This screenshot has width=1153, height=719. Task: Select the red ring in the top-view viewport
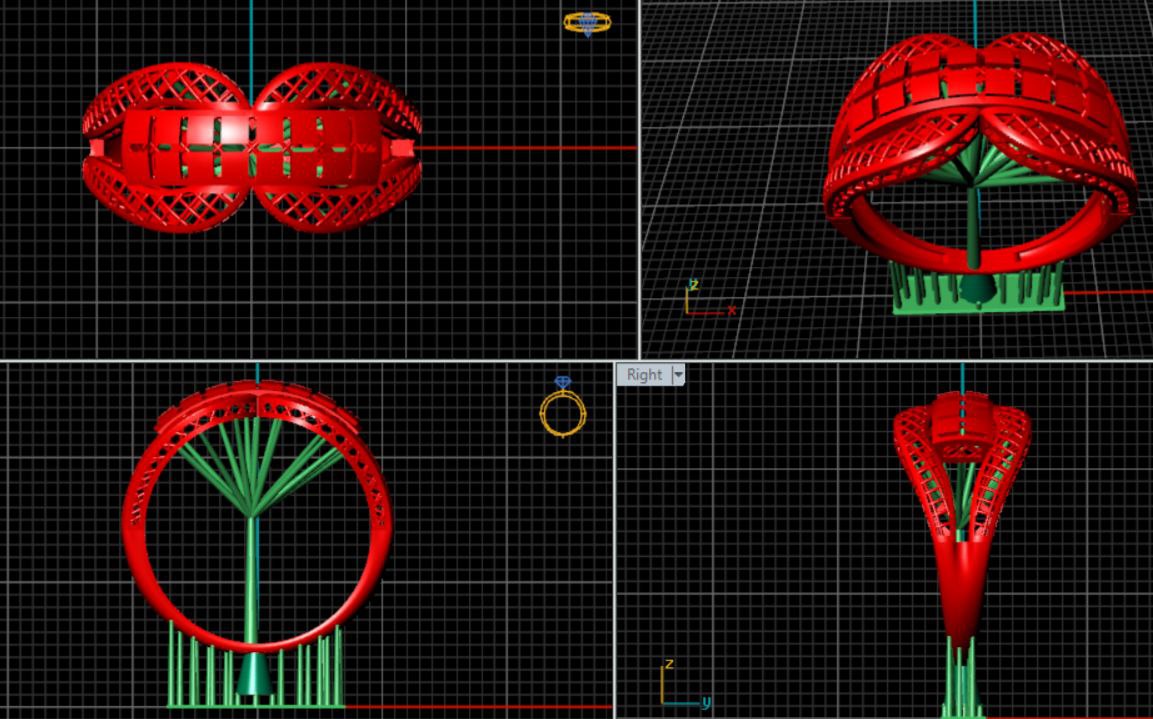(251, 147)
